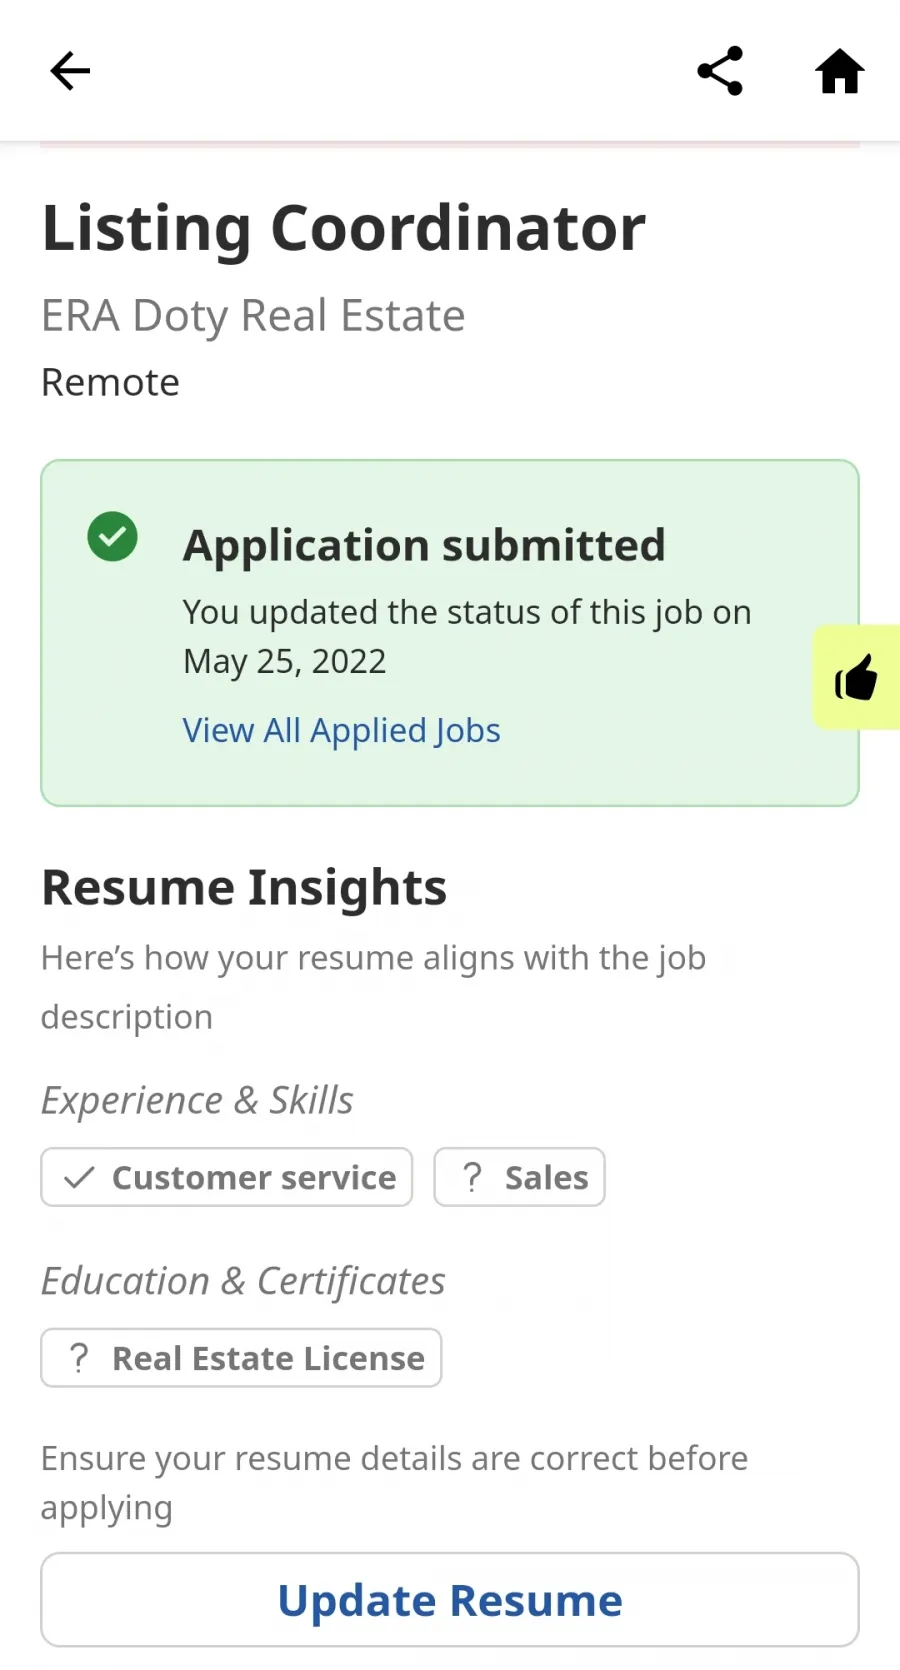Image resolution: width=900 pixels, height=1670 pixels.
Task: Tap the Application submitted heading
Action: coord(424,546)
